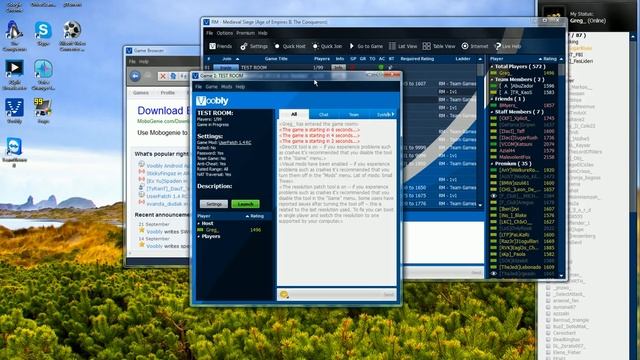This screenshot has width=640, height=360.
Task: Open Game menu in game room window
Action: coord(211,87)
